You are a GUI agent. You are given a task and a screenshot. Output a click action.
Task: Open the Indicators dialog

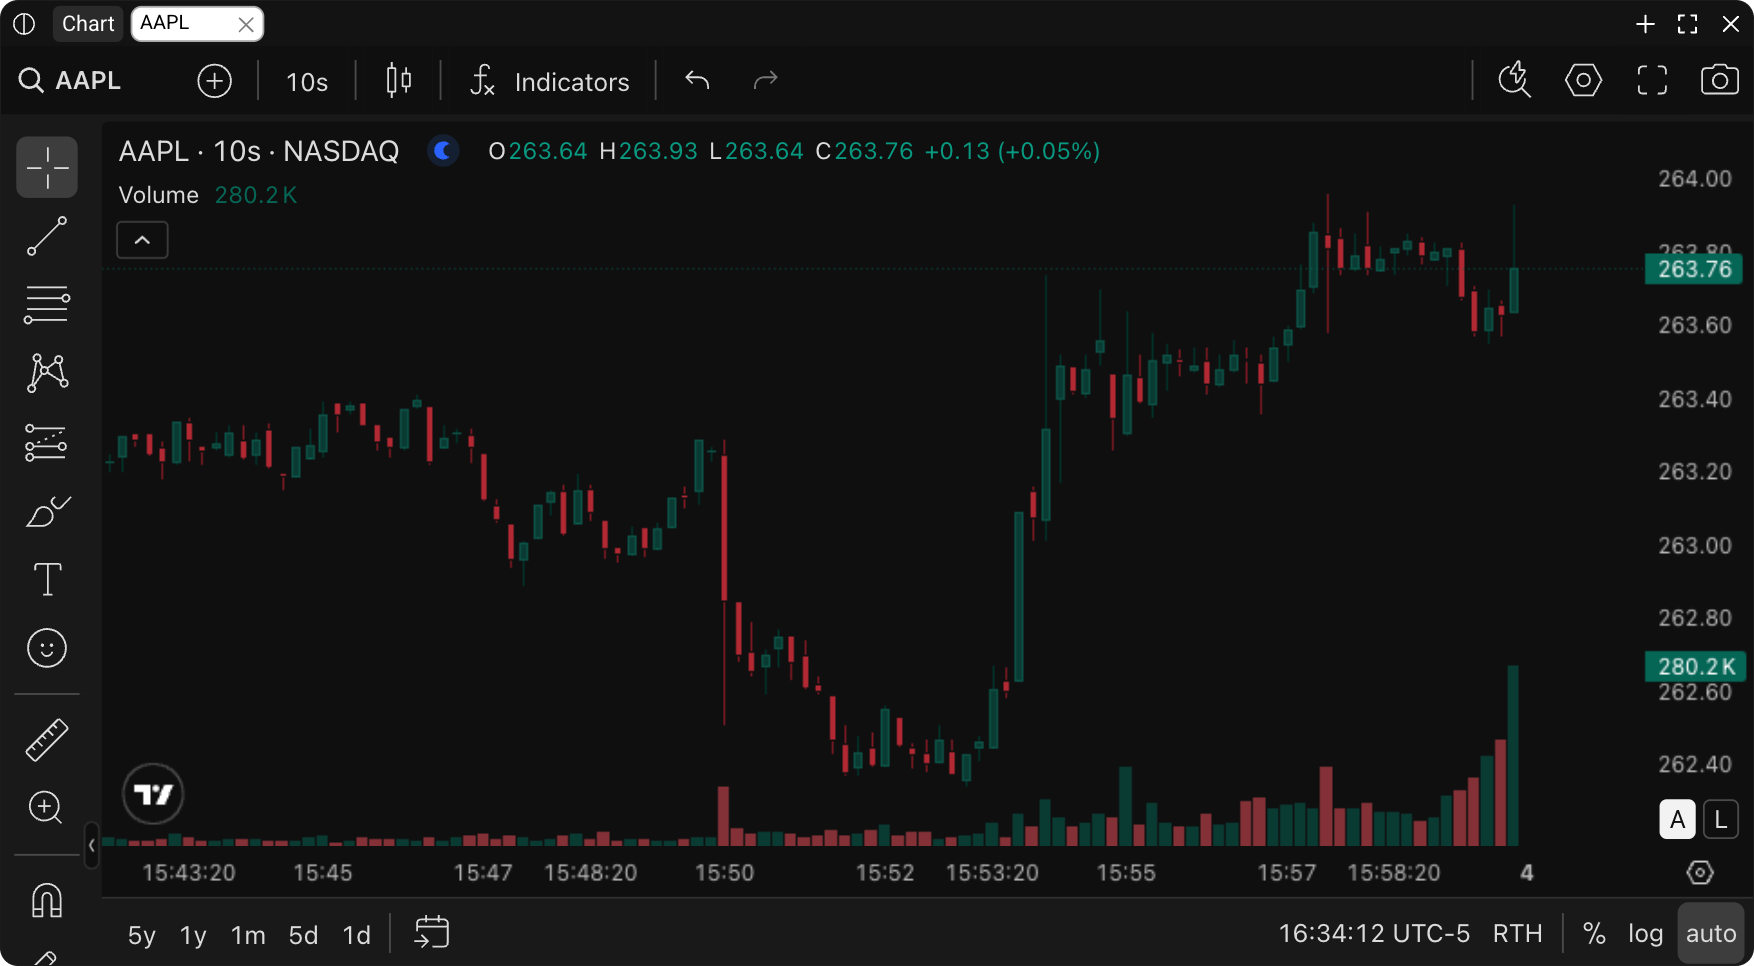click(x=549, y=81)
